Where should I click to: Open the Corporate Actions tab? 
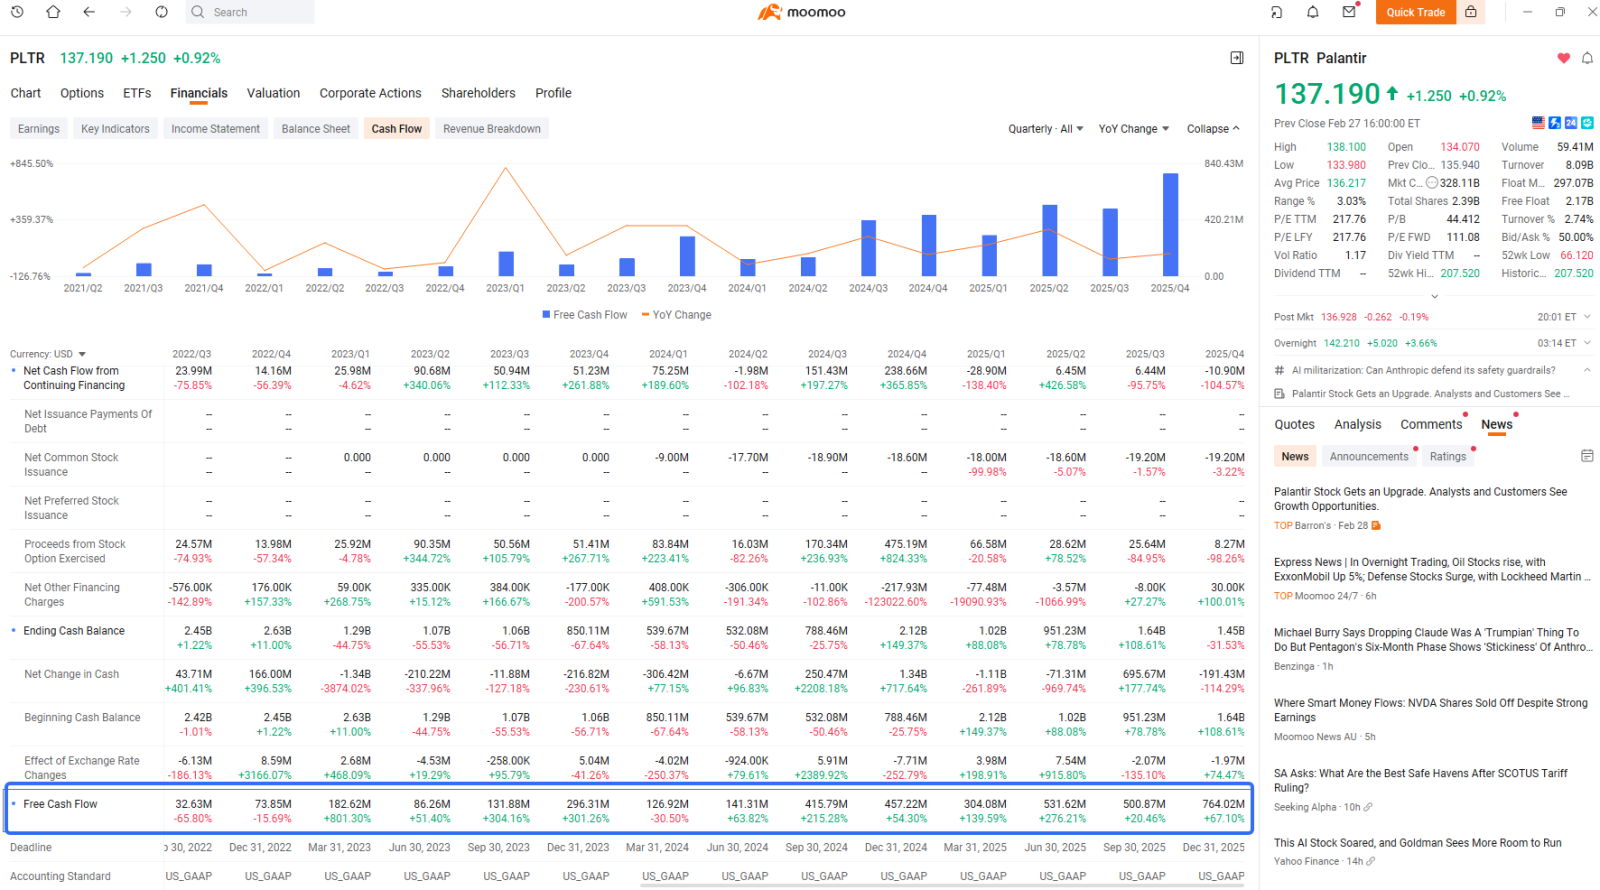click(x=370, y=93)
